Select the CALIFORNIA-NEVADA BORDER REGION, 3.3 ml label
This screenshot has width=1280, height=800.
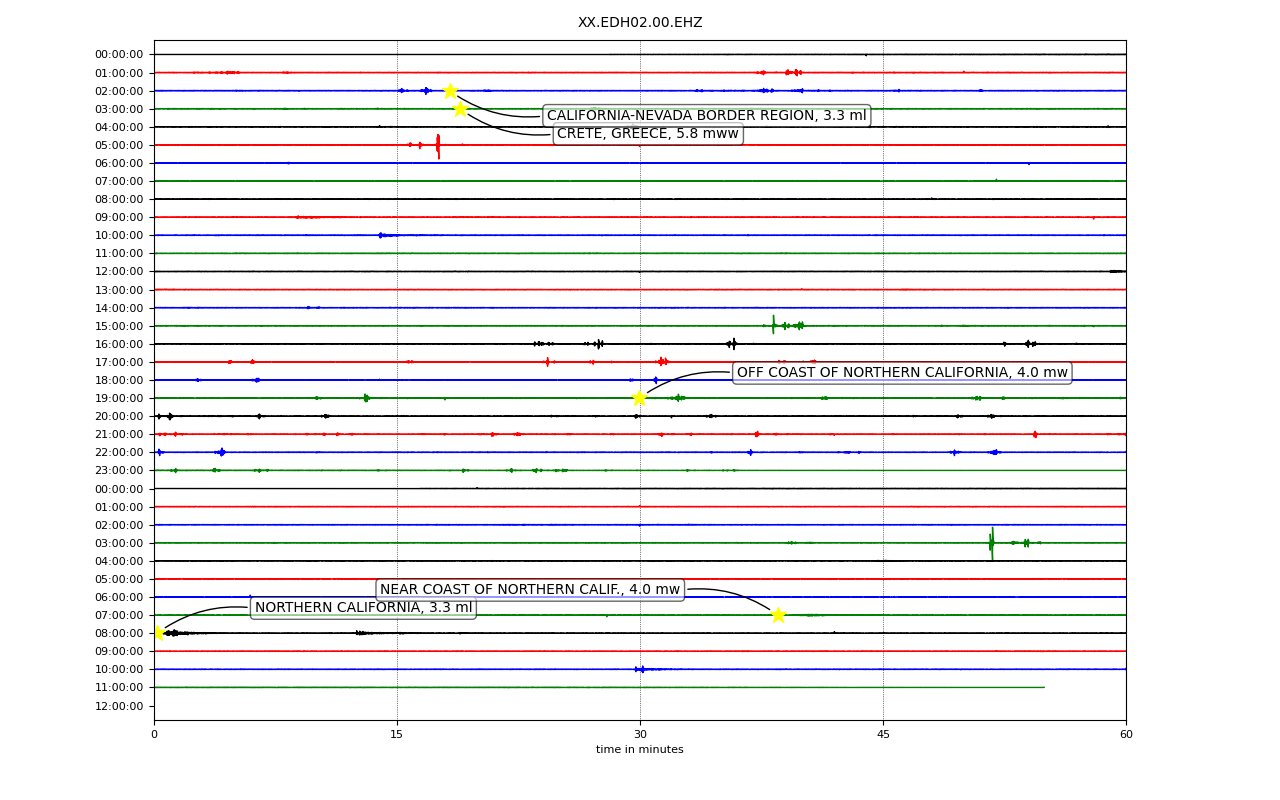pyautogui.click(x=706, y=116)
